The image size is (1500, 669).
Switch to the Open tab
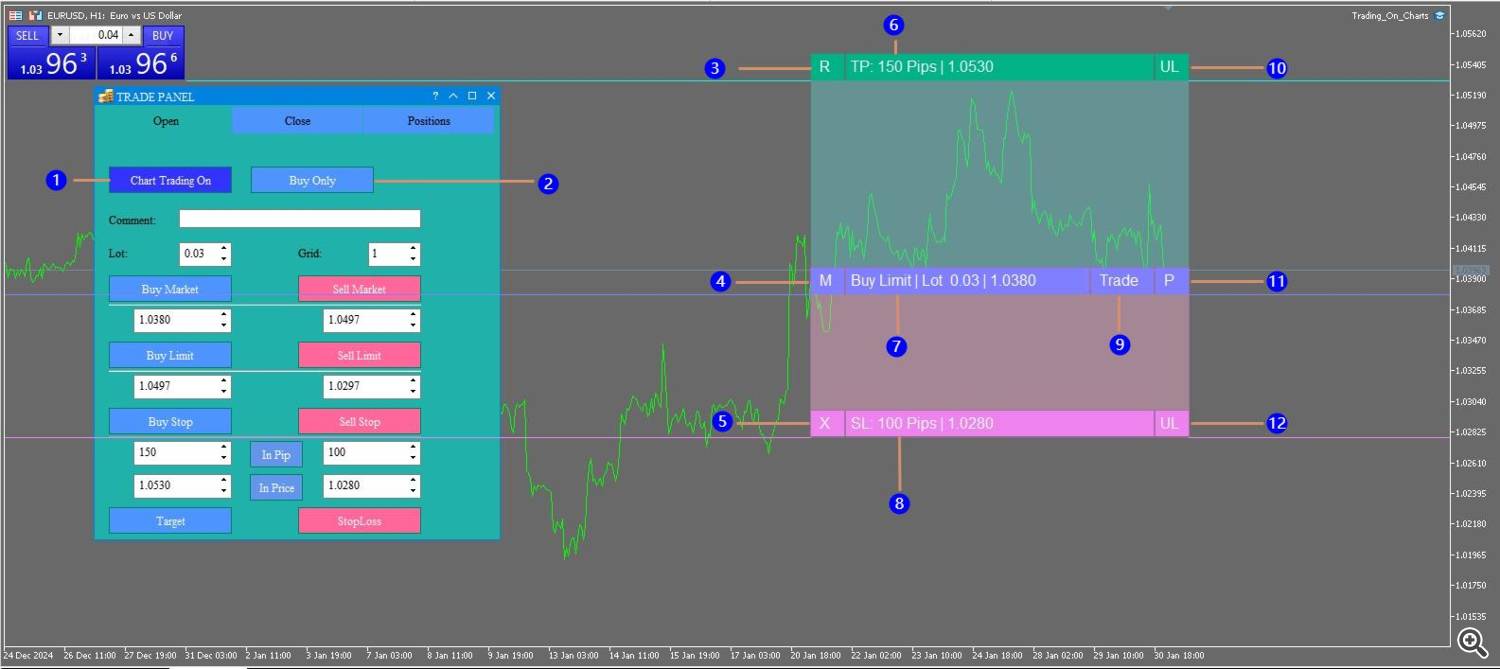tap(166, 121)
